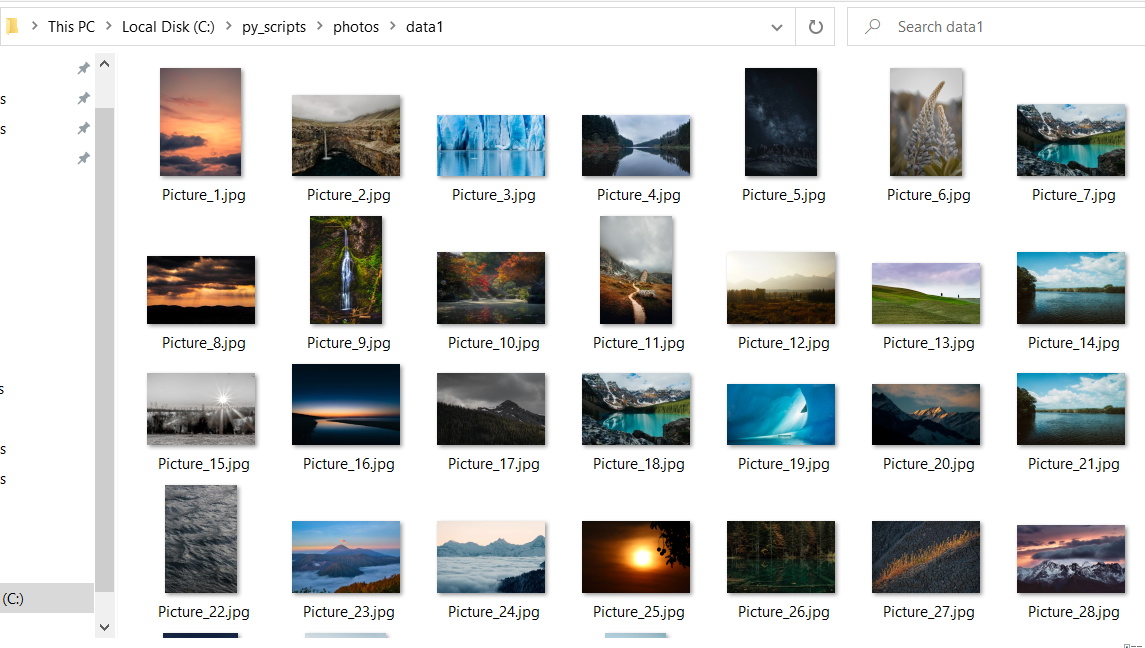The image size is (1145, 648).
Task: Select the Picture_19.jpg blue ice cave file
Action: (x=781, y=414)
